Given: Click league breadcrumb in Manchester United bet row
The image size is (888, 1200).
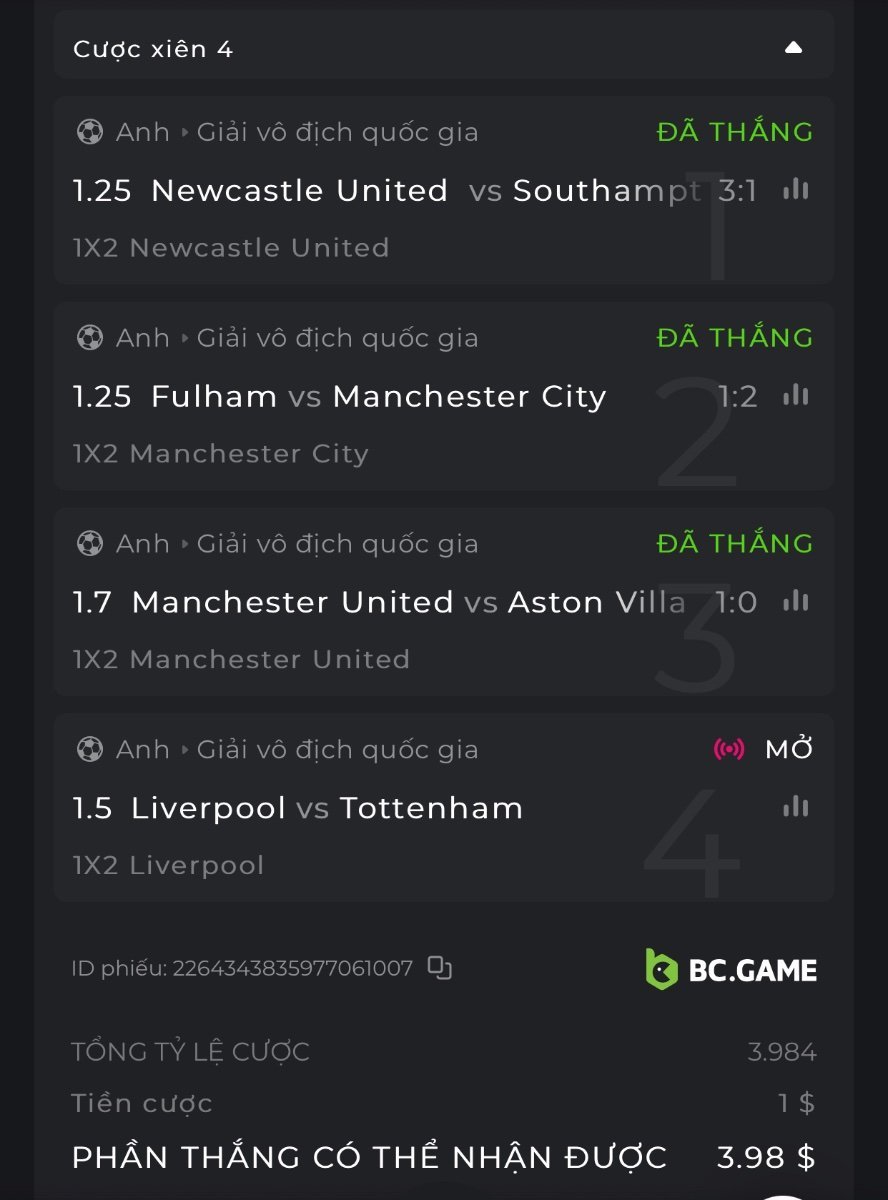Looking at the screenshot, I should click(336, 544).
